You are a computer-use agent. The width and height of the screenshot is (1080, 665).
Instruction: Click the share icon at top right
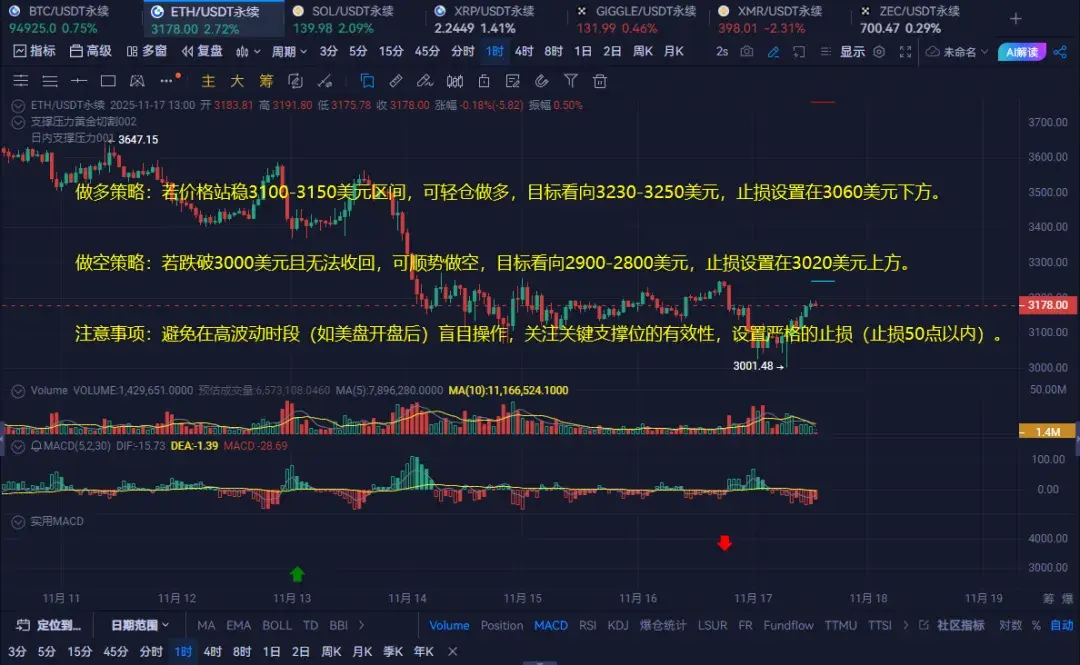[1060, 52]
